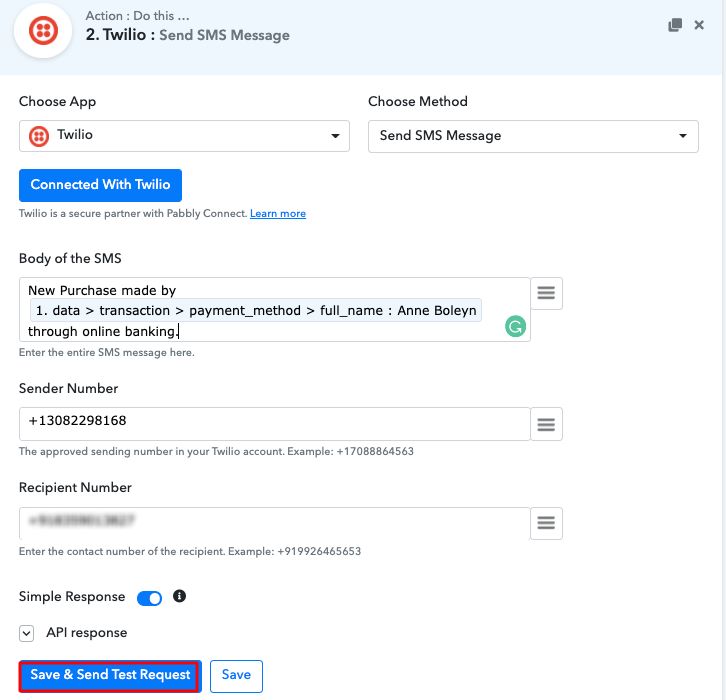Viewport: 726px width, 700px height.
Task: Expand the API response section
Action: coord(26,633)
